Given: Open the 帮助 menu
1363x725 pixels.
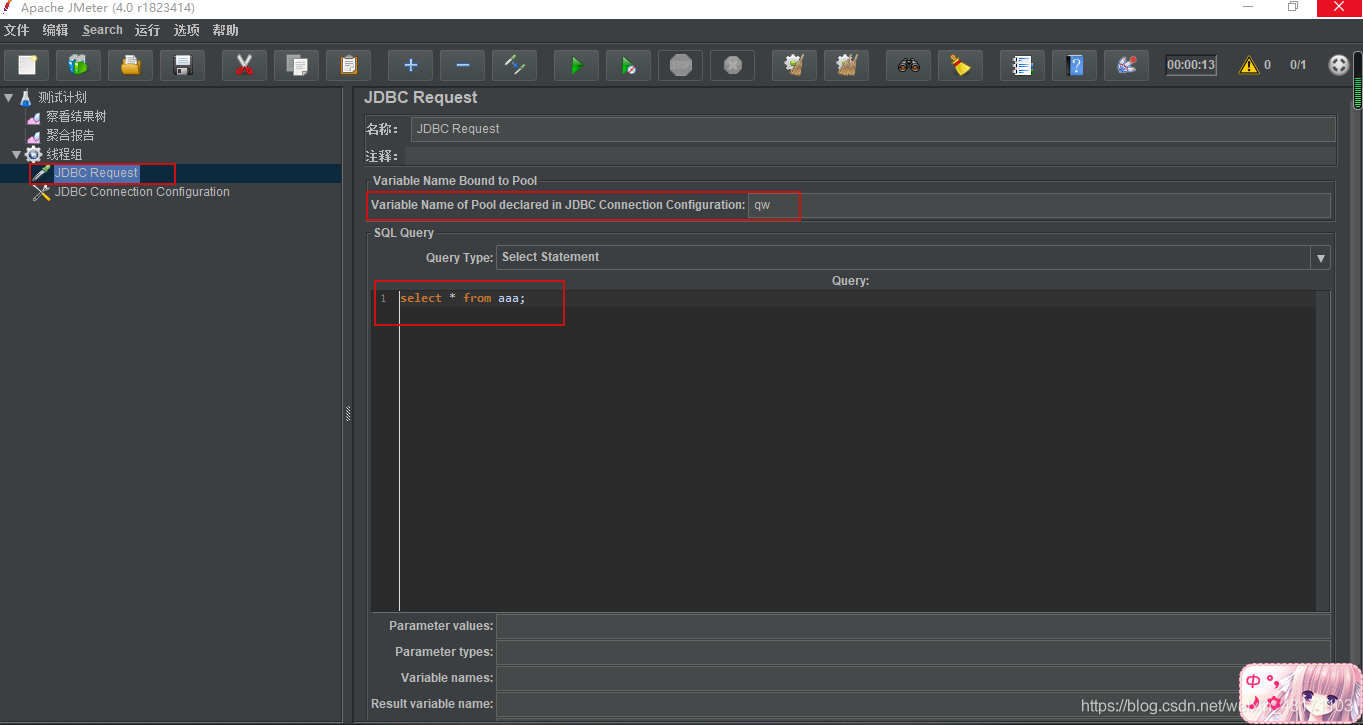Looking at the screenshot, I should click(225, 30).
